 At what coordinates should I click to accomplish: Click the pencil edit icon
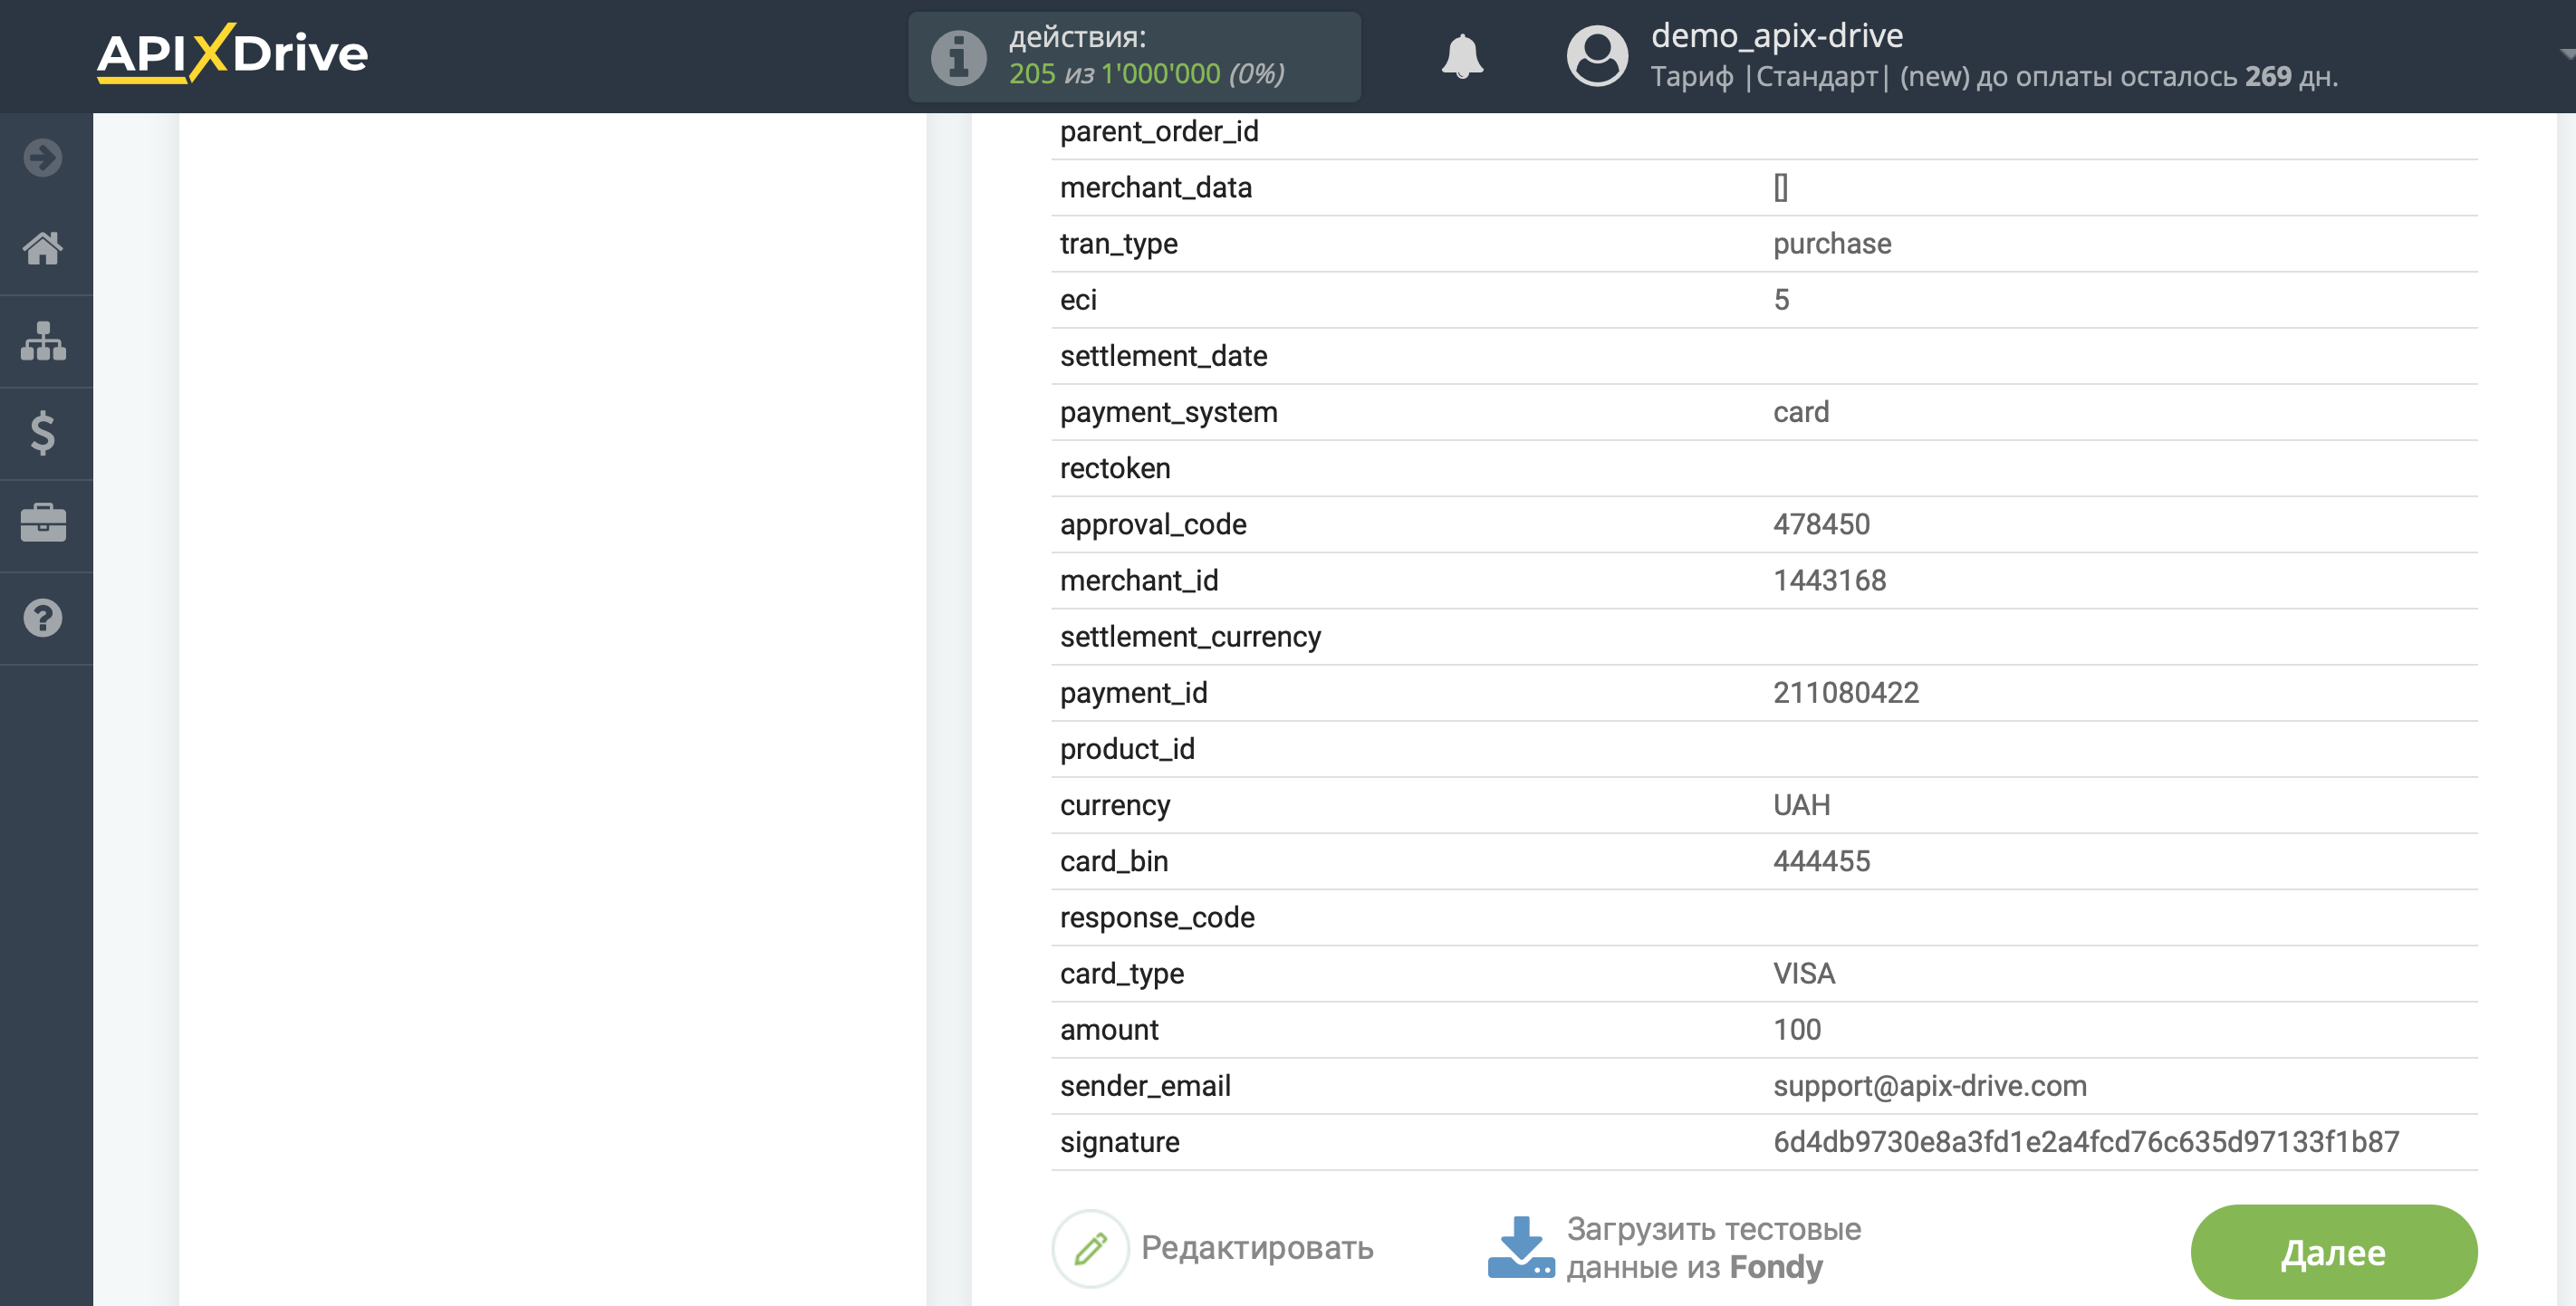click(1091, 1248)
